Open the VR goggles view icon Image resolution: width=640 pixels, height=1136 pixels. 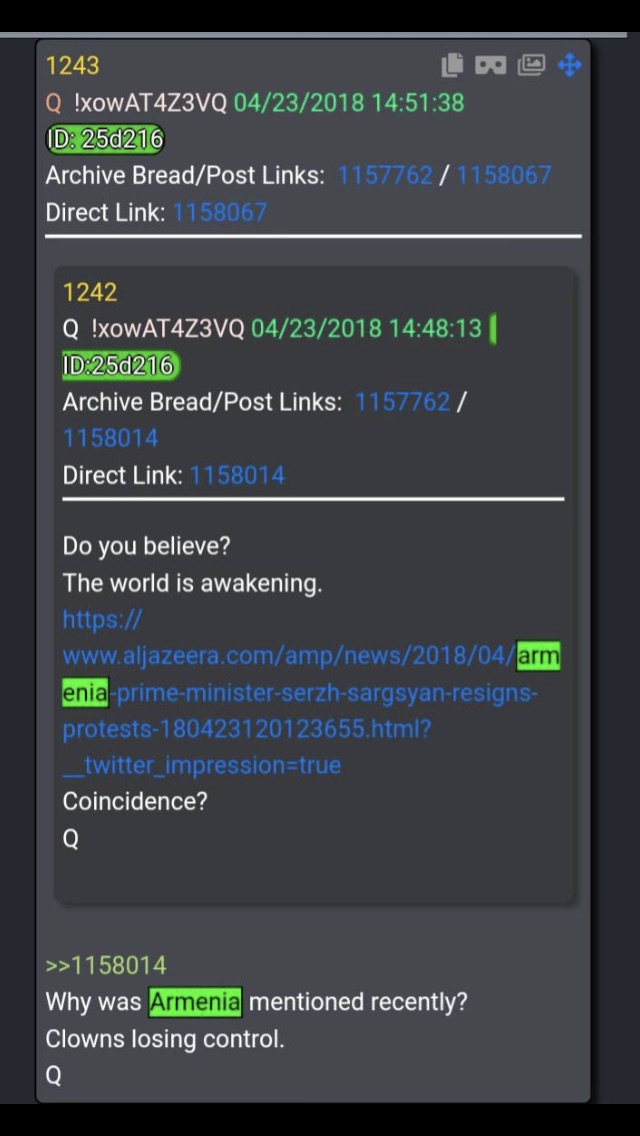(x=491, y=66)
